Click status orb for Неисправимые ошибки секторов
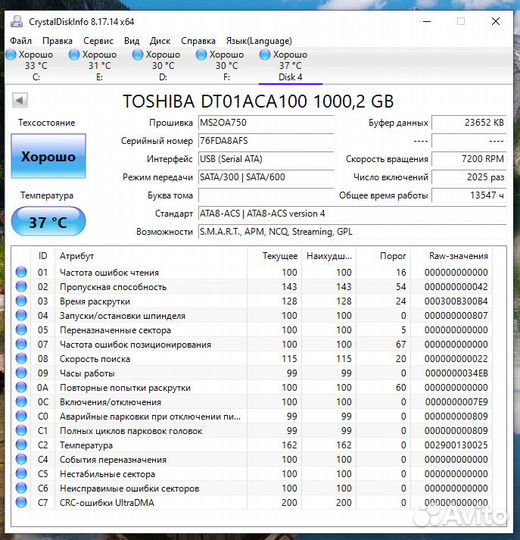 pyautogui.click(x=21, y=488)
